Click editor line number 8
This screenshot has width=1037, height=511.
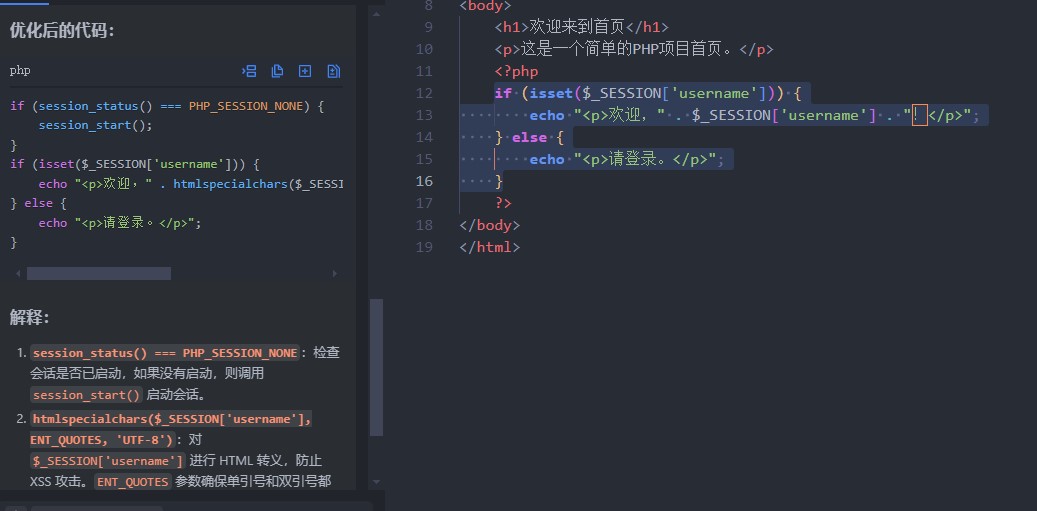pos(428,5)
